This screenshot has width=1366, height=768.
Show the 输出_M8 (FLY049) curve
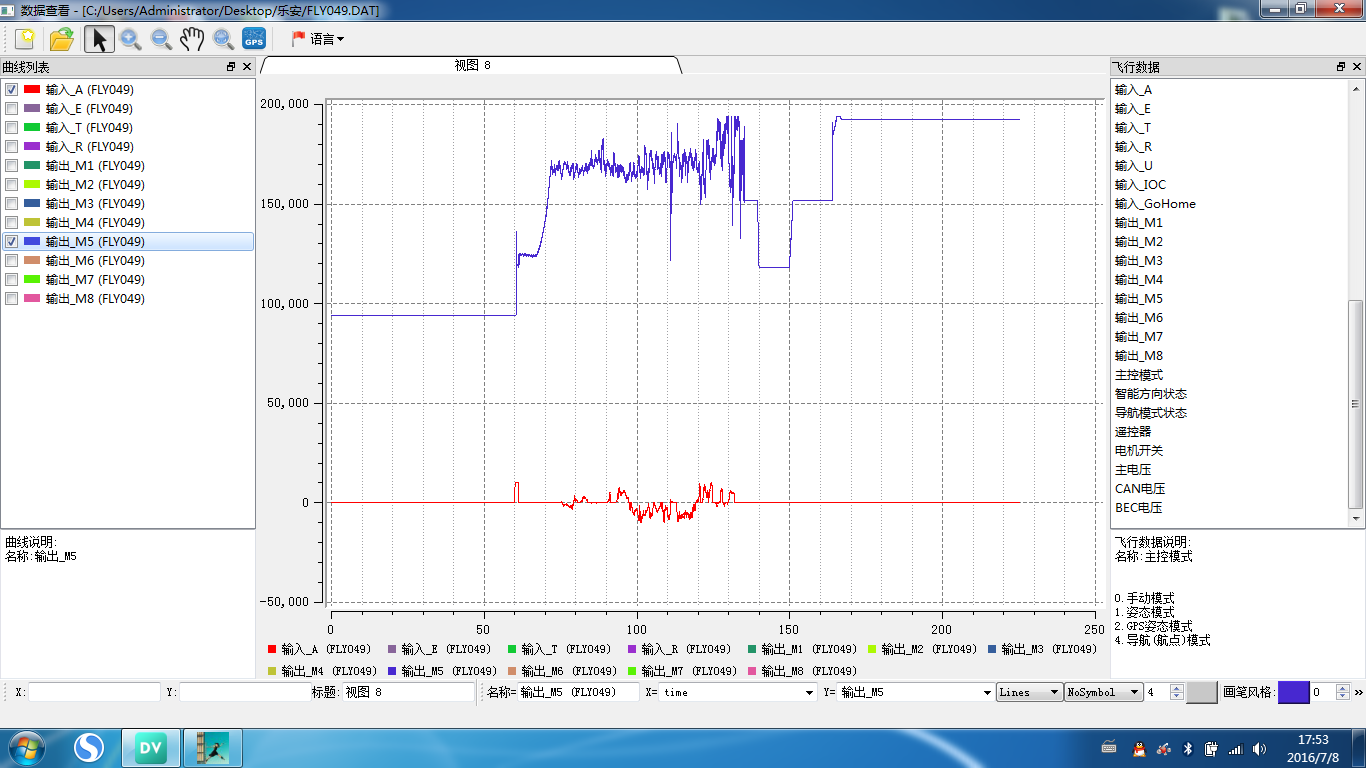(x=12, y=299)
